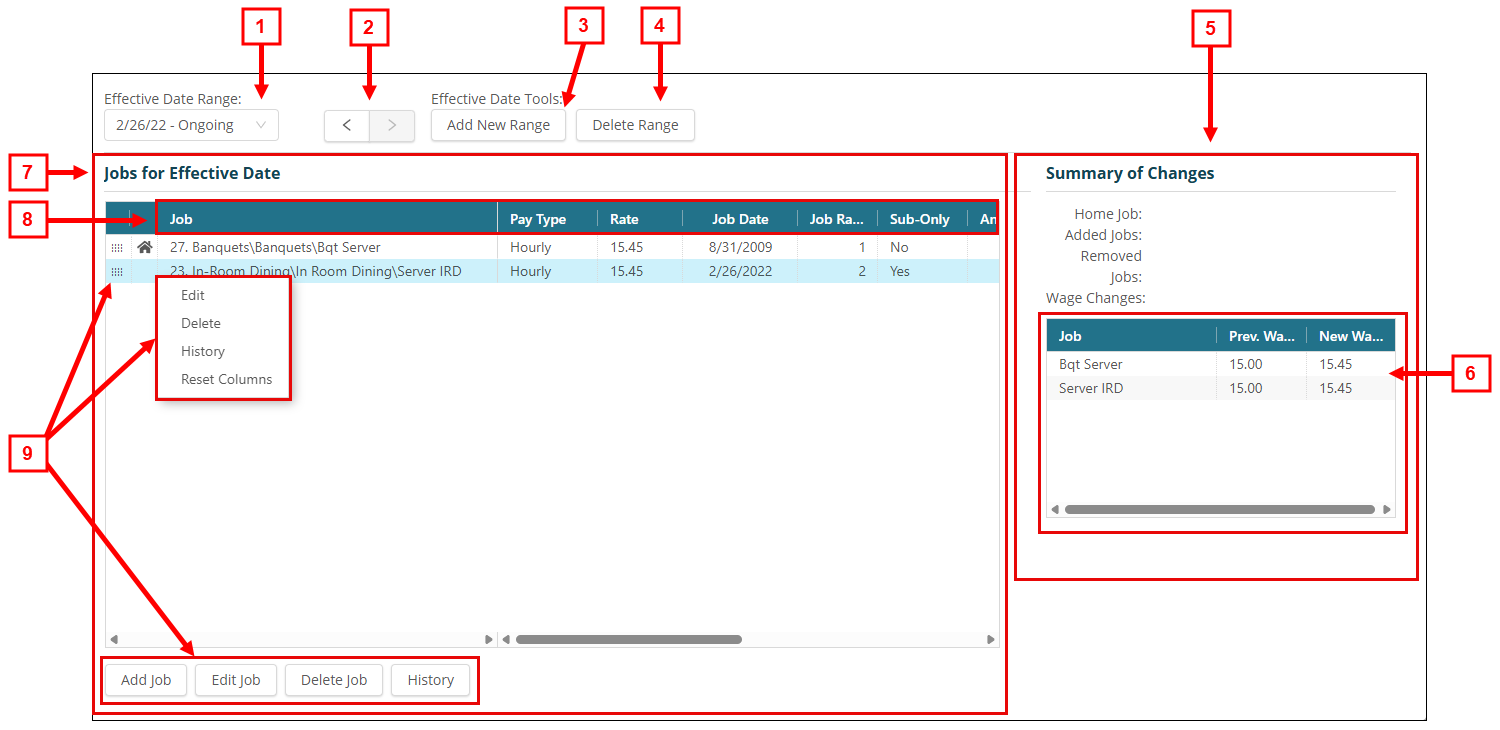Click the Delete Job button
The image size is (1500, 730).
point(334,680)
